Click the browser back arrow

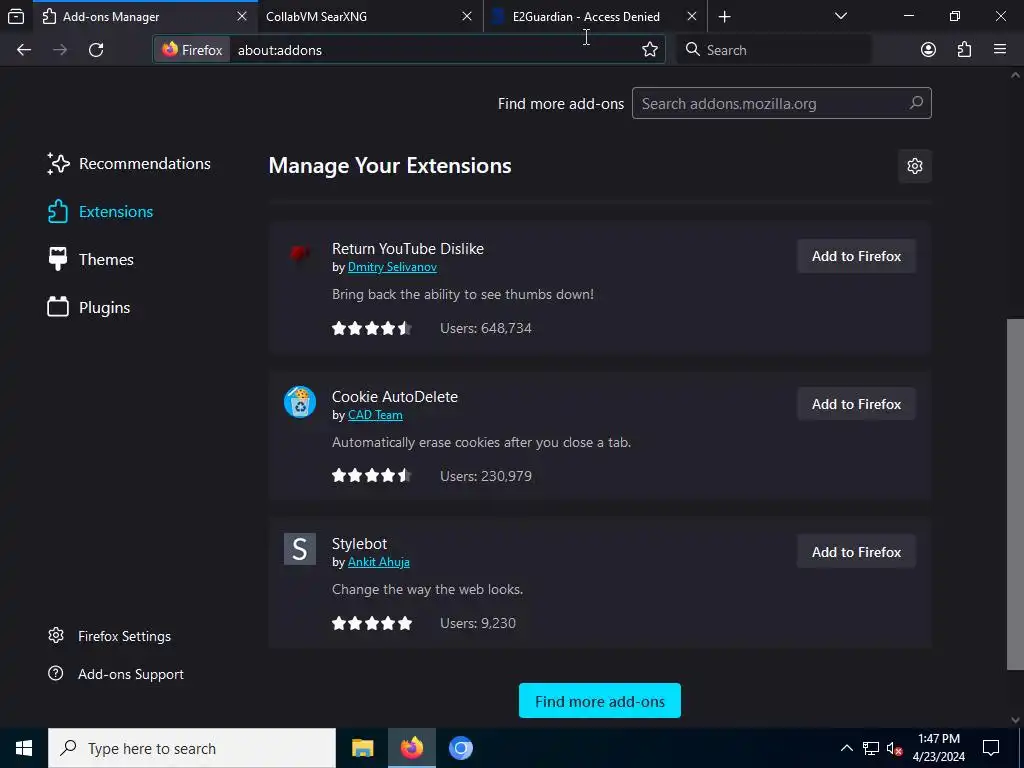point(24,50)
